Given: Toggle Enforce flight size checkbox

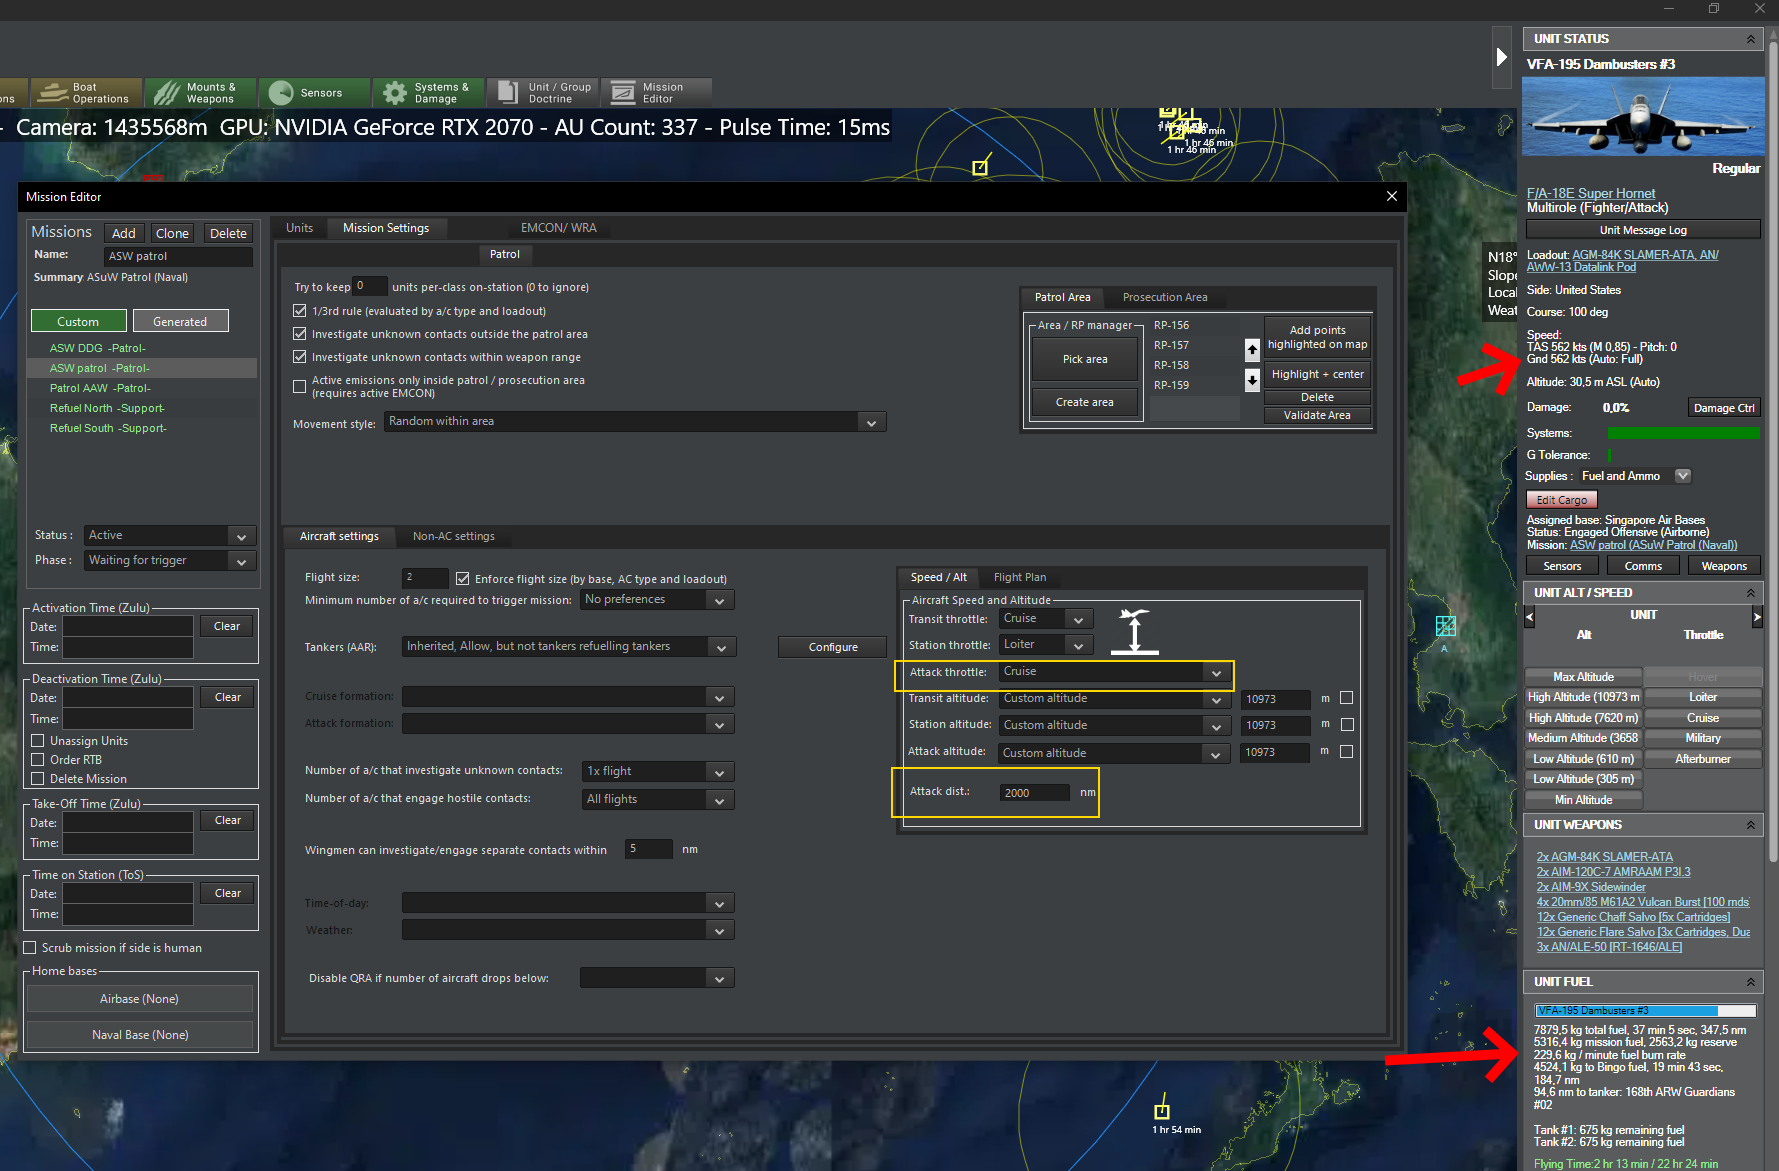Looking at the screenshot, I should click(463, 579).
